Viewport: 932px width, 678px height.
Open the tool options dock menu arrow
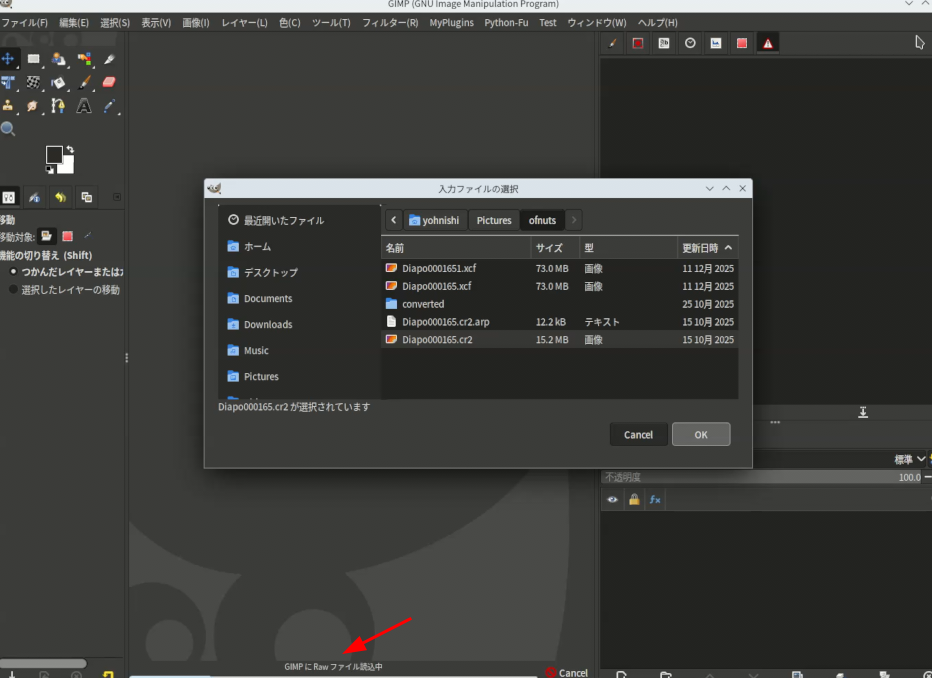(117, 197)
